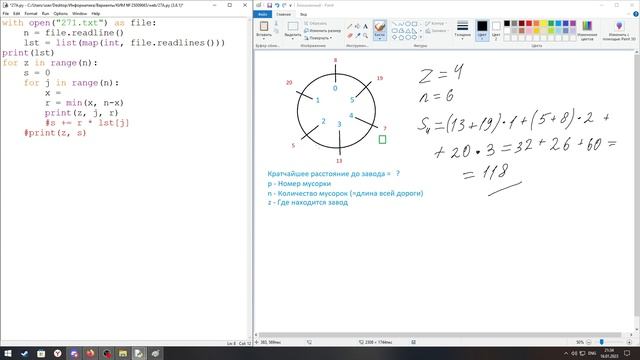Choose the rectangle shape in Shapes gallery
Viewport: 640px width, 360px height.
coord(414,24)
